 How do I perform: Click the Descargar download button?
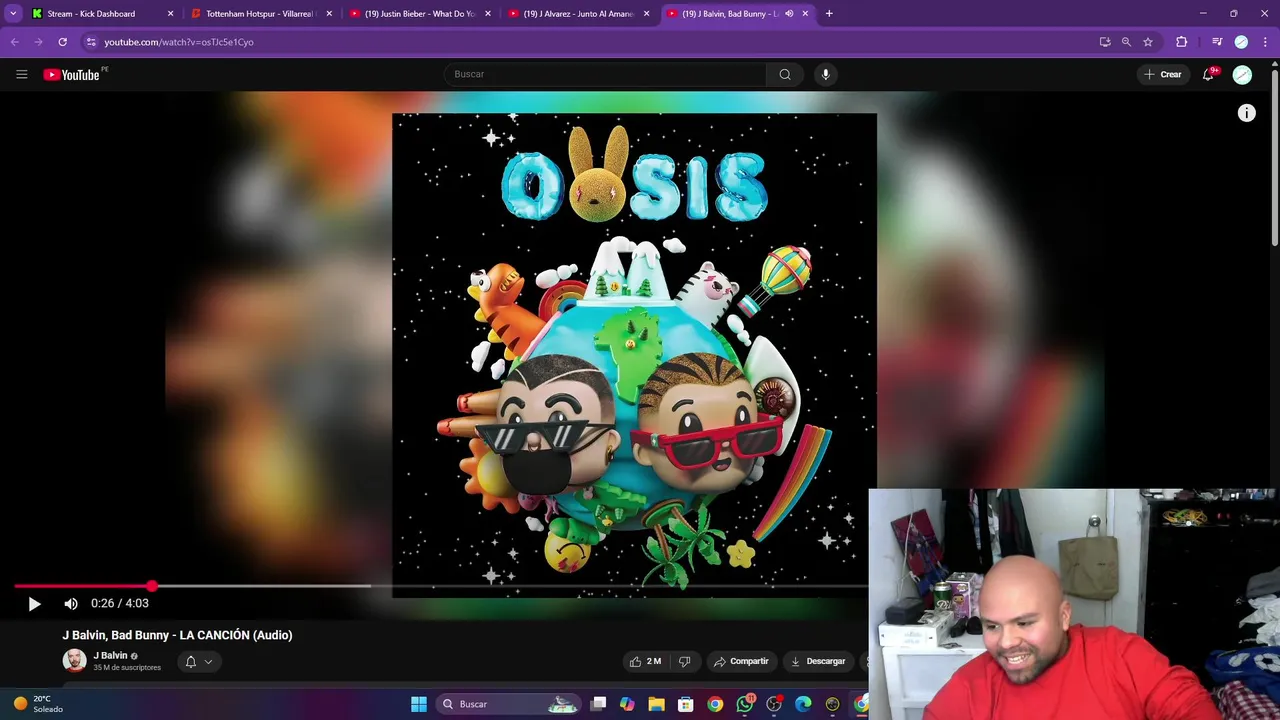(818, 661)
